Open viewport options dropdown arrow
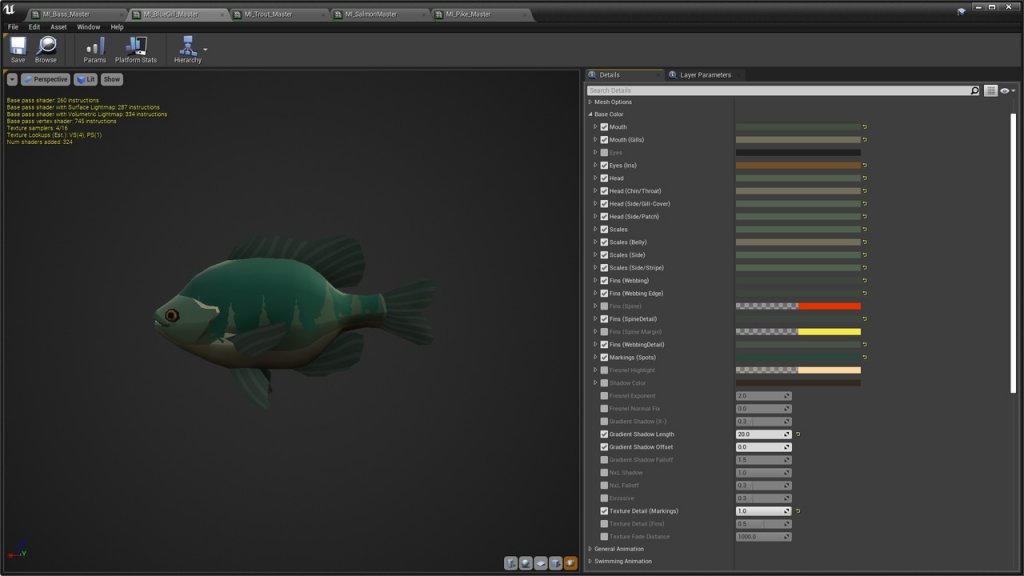The height and width of the screenshot is (576, 1024). (12, 79)
